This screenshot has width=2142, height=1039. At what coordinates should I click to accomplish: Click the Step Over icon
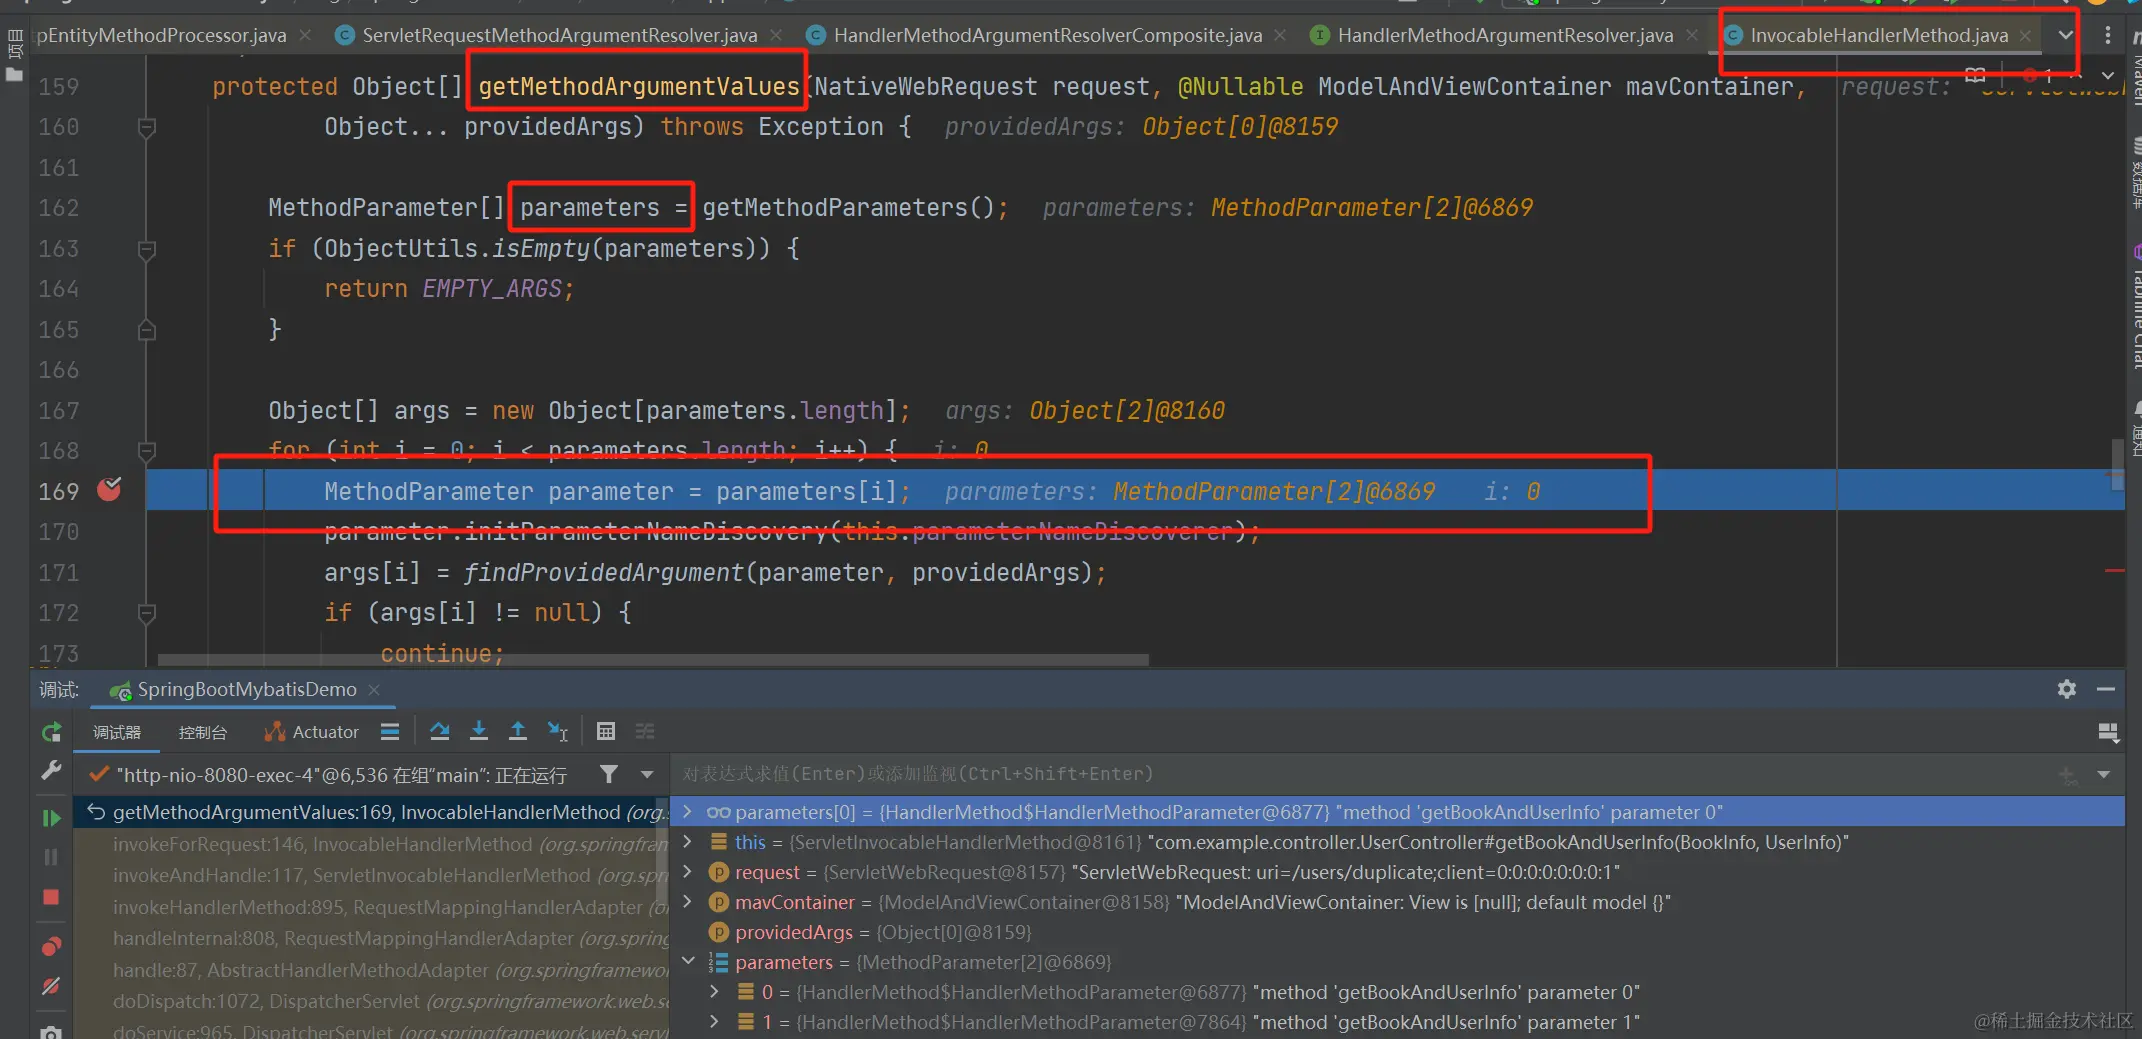439,732
